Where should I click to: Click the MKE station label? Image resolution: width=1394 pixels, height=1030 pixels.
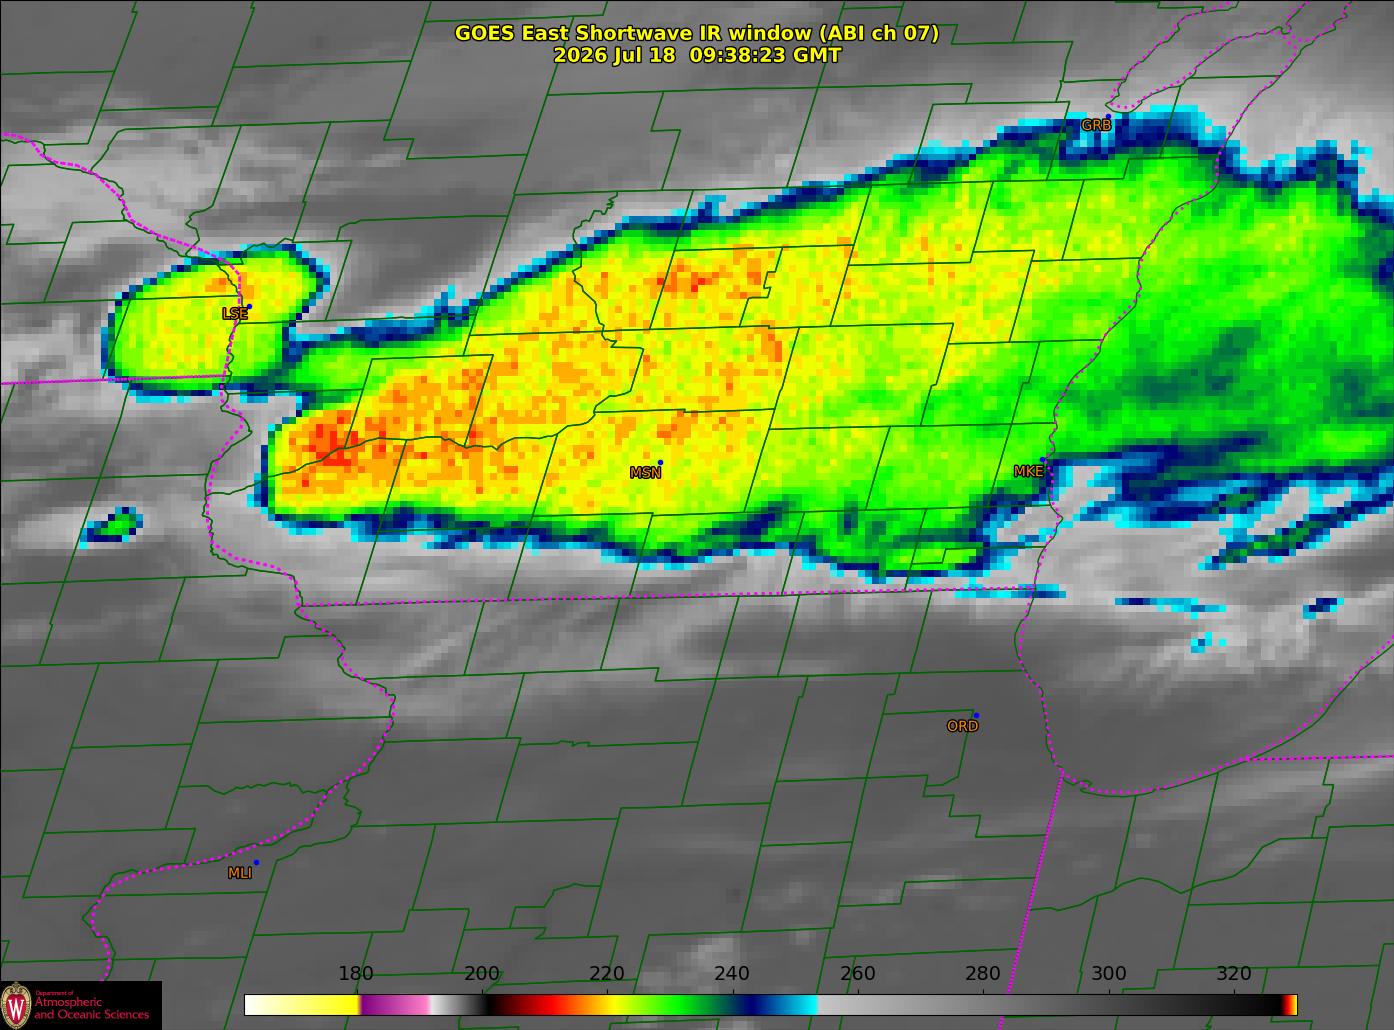(1028, 471)
